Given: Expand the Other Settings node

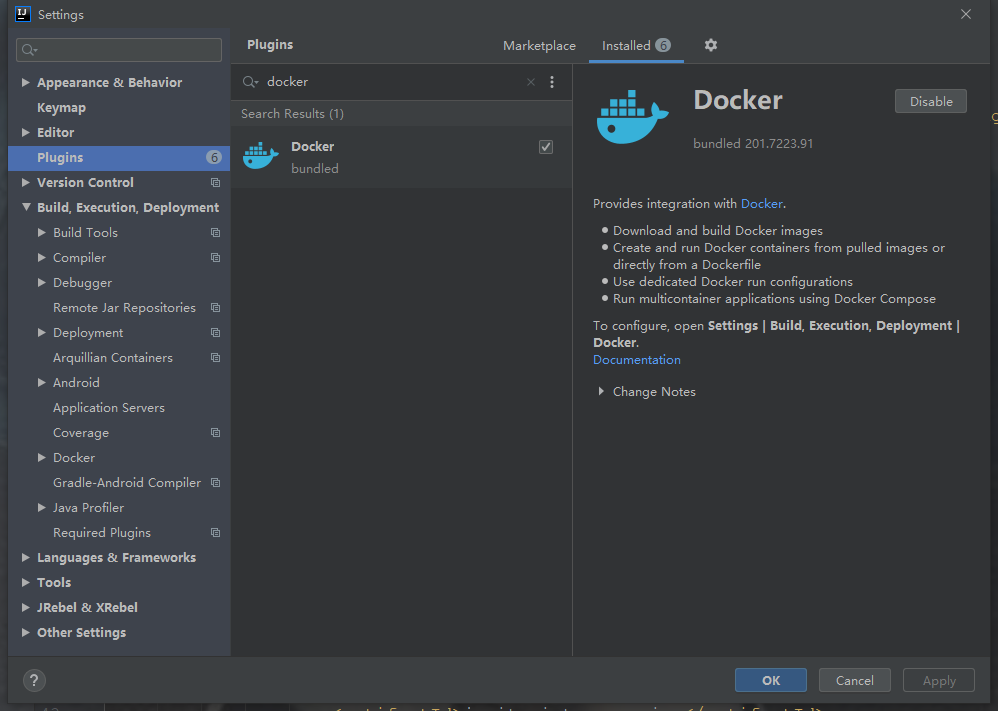Looking at the screenshot, I should click(25, 632).
